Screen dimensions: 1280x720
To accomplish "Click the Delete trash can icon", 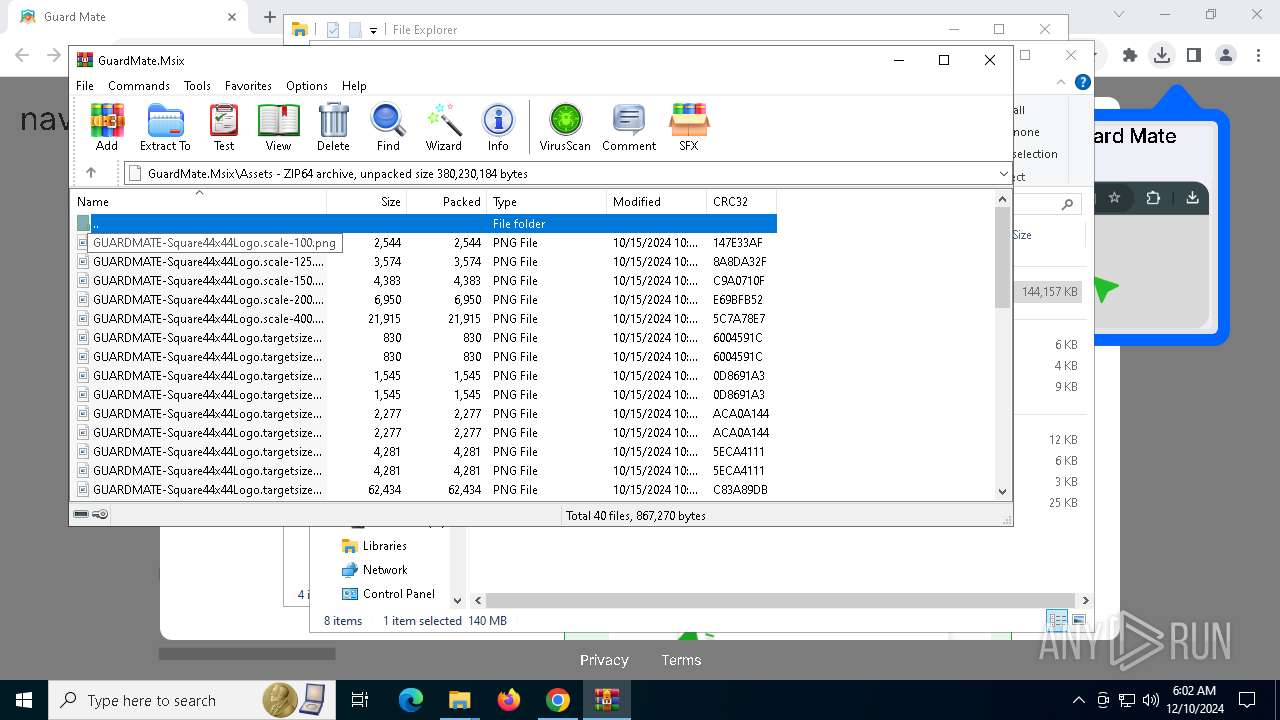I will pyautogui.click(x=333, y=127).
